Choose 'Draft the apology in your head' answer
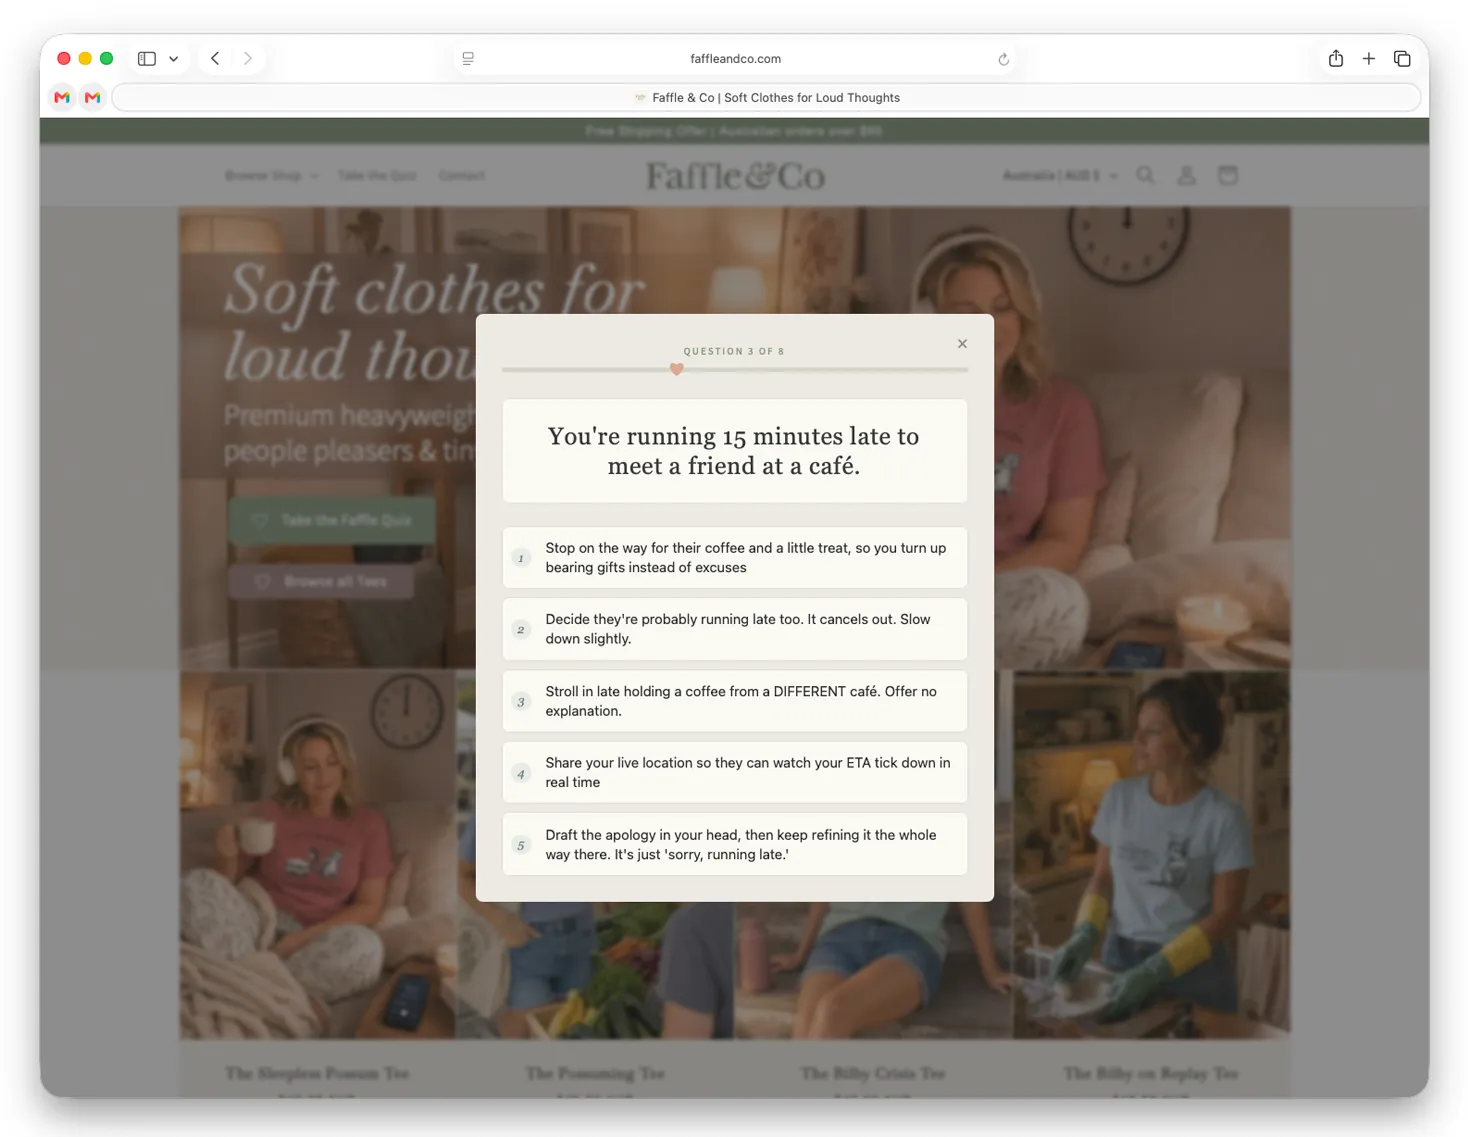Screen dimensions: 1468x1137 pyautogui.click(x=734, y=844)
